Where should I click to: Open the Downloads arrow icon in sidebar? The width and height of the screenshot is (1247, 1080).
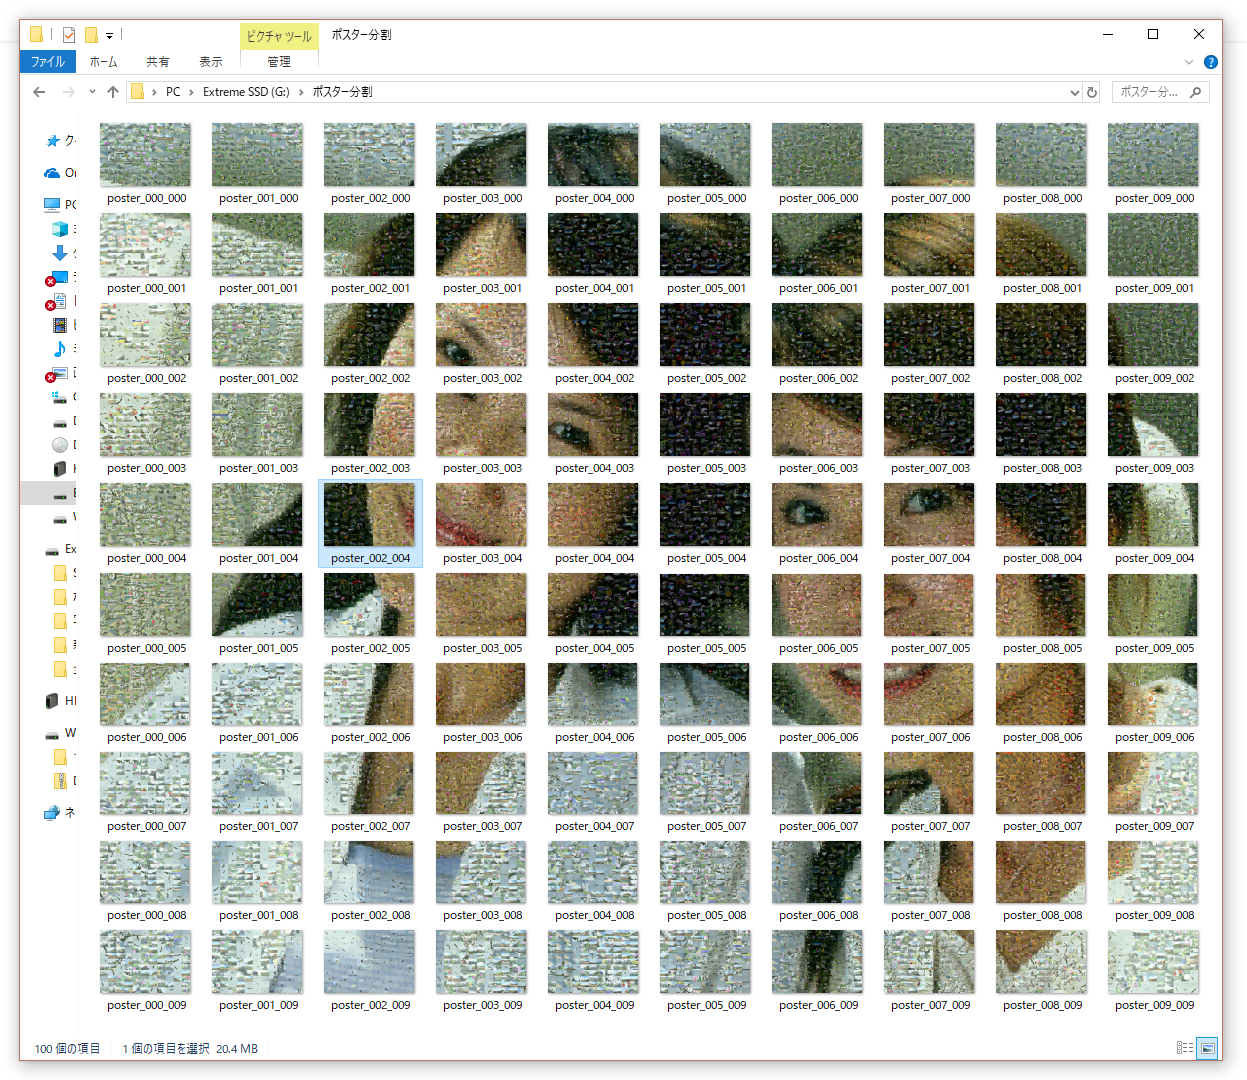60,253
